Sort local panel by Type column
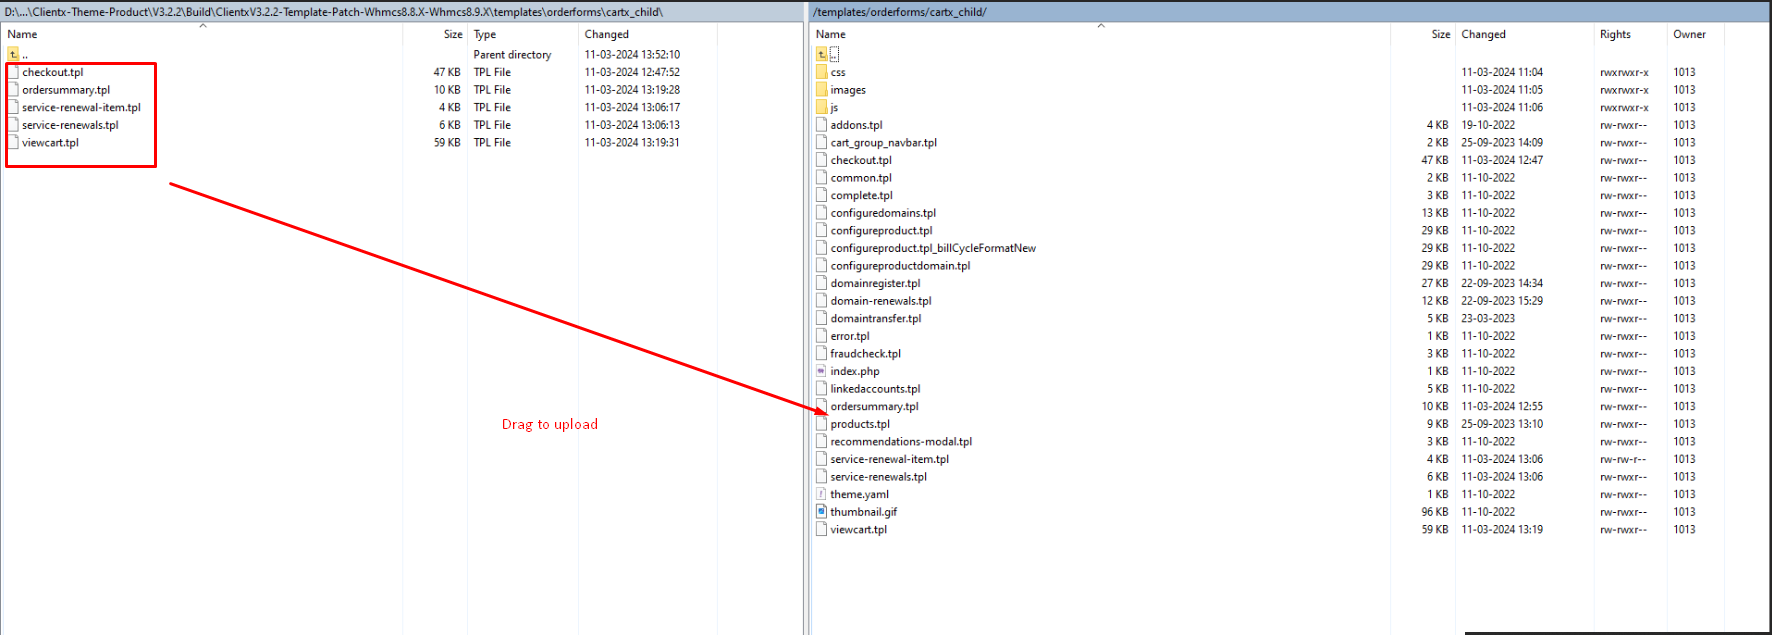The image size is (1772, 635). (x=485, y=34)
